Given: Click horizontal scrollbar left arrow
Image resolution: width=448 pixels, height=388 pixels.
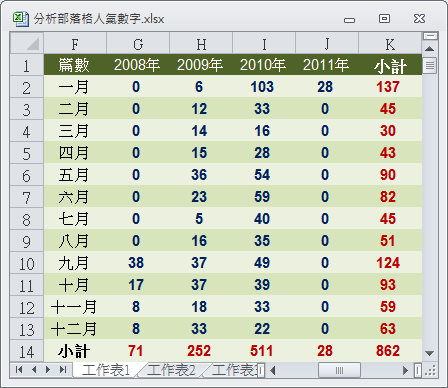Looking at the screenshot, I should click(273, 370).
